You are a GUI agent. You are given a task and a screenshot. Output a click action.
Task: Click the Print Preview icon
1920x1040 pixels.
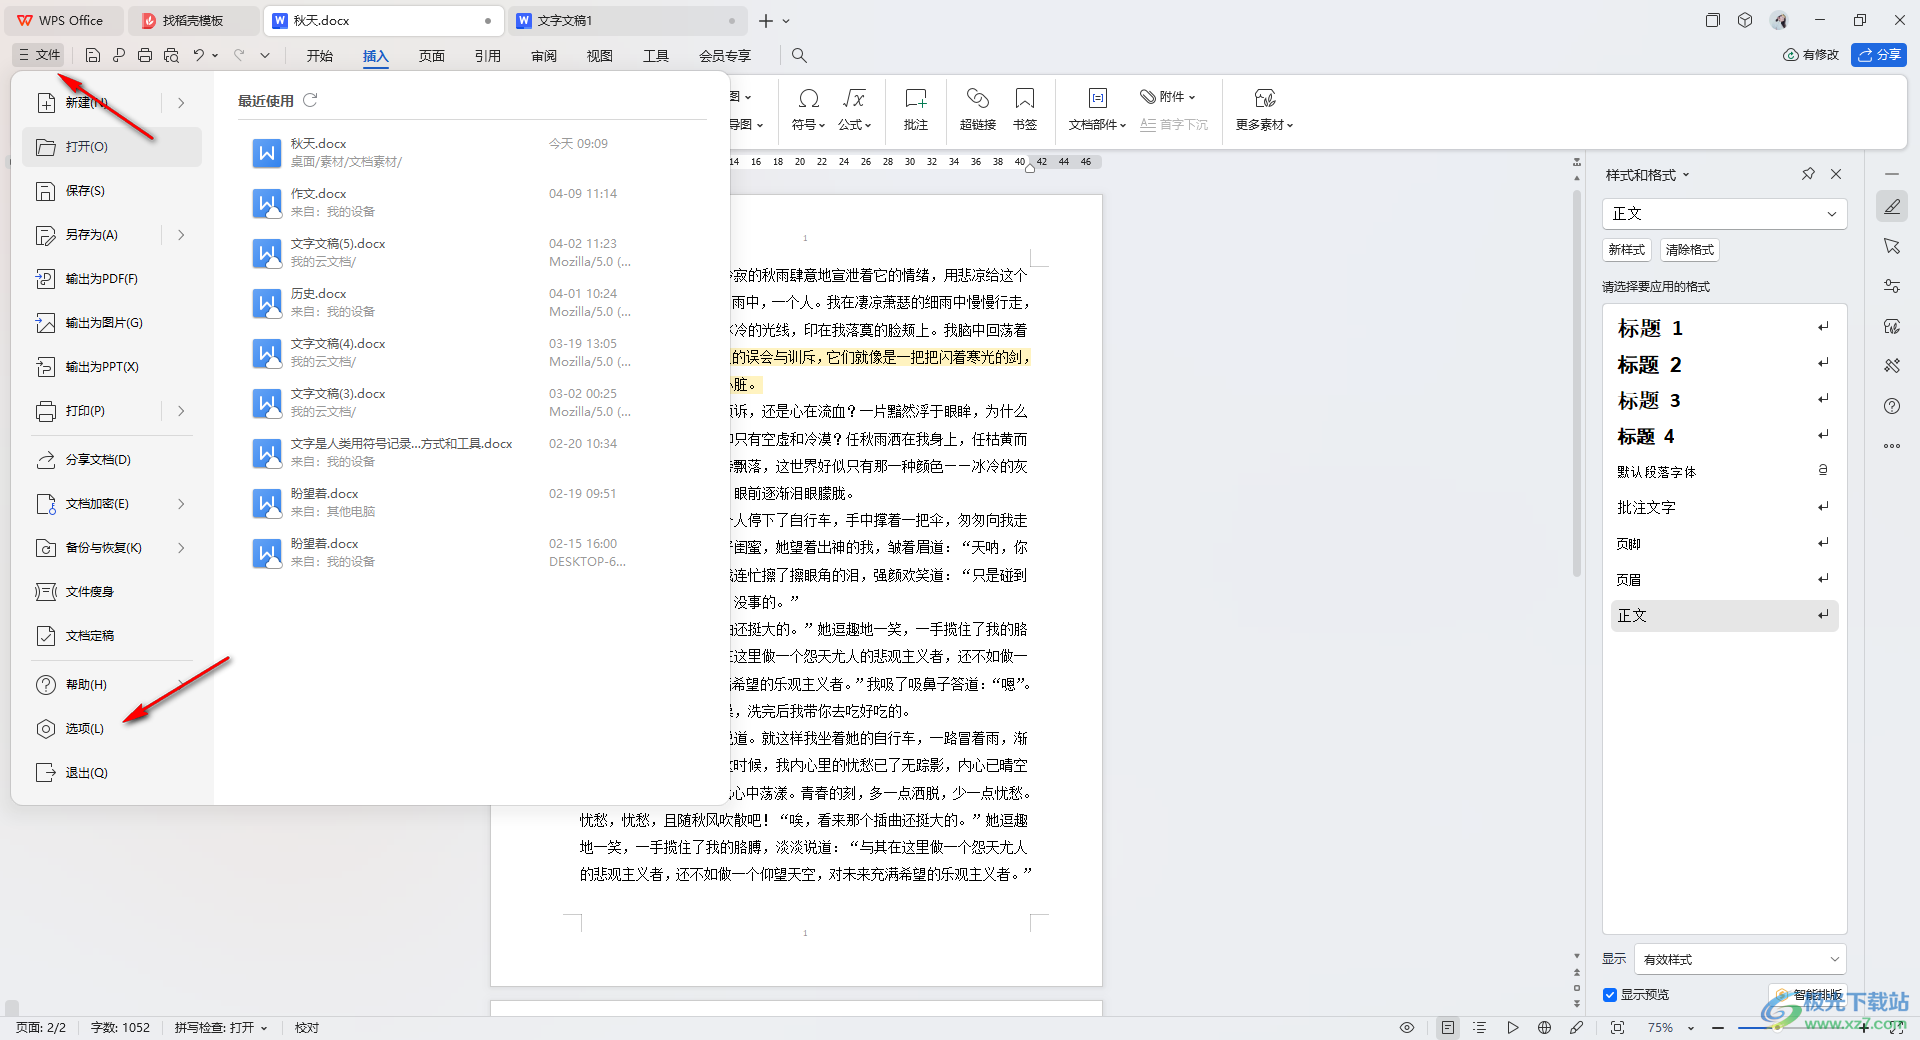point(171,56)
